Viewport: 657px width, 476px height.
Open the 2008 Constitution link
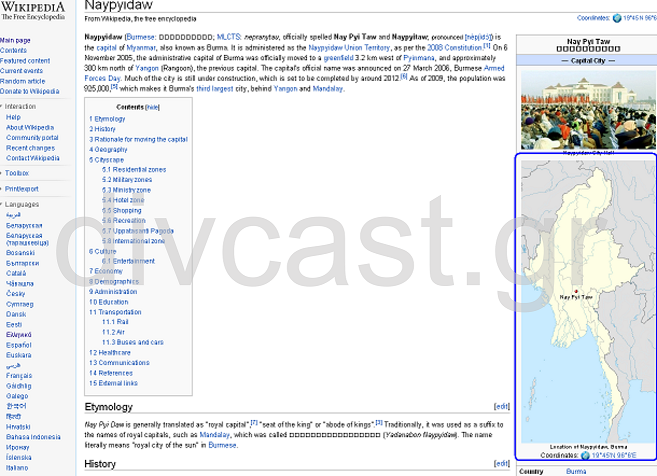click(x=455, y=48)
